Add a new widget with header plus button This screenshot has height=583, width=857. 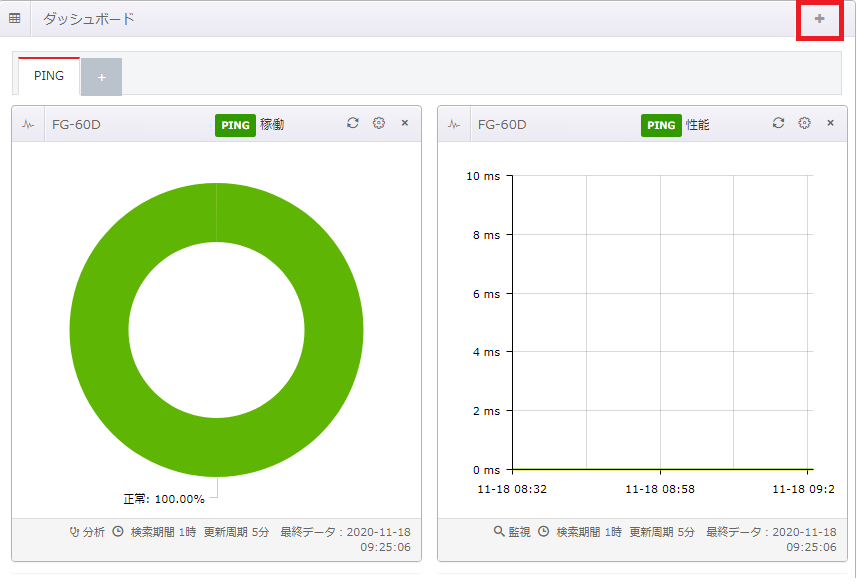(x=819, y=19)
